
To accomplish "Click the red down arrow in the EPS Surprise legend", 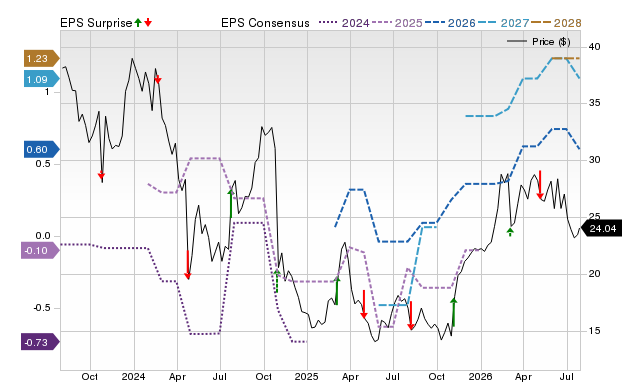I will (148, 22).
